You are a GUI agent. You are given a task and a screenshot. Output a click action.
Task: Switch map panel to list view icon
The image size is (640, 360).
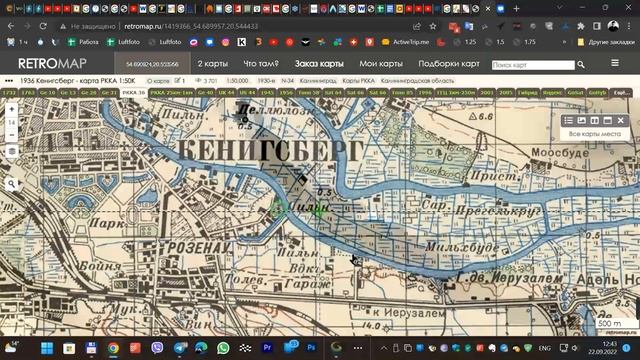[x=569, y=120]
